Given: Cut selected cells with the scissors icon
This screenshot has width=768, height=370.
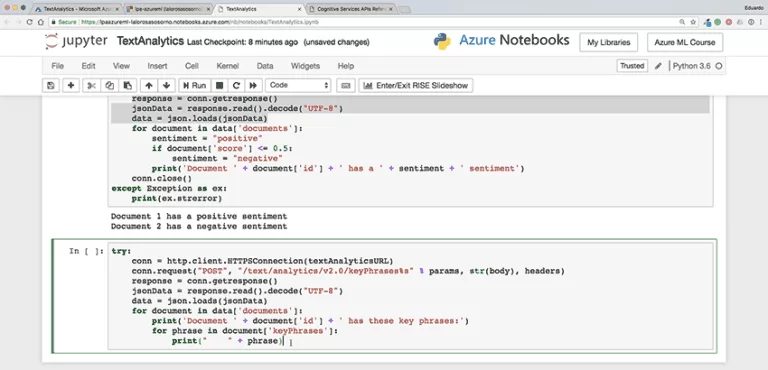Looking at the screenshot, I should tap(91, 85).
